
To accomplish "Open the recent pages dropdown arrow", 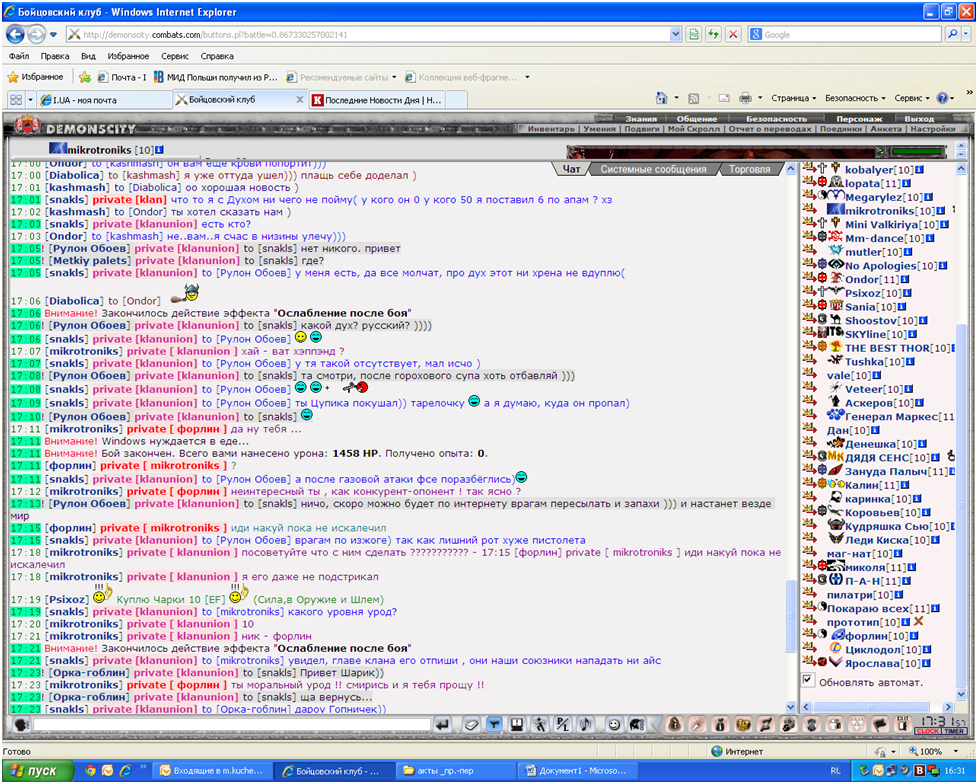I will tap(54, 34).
